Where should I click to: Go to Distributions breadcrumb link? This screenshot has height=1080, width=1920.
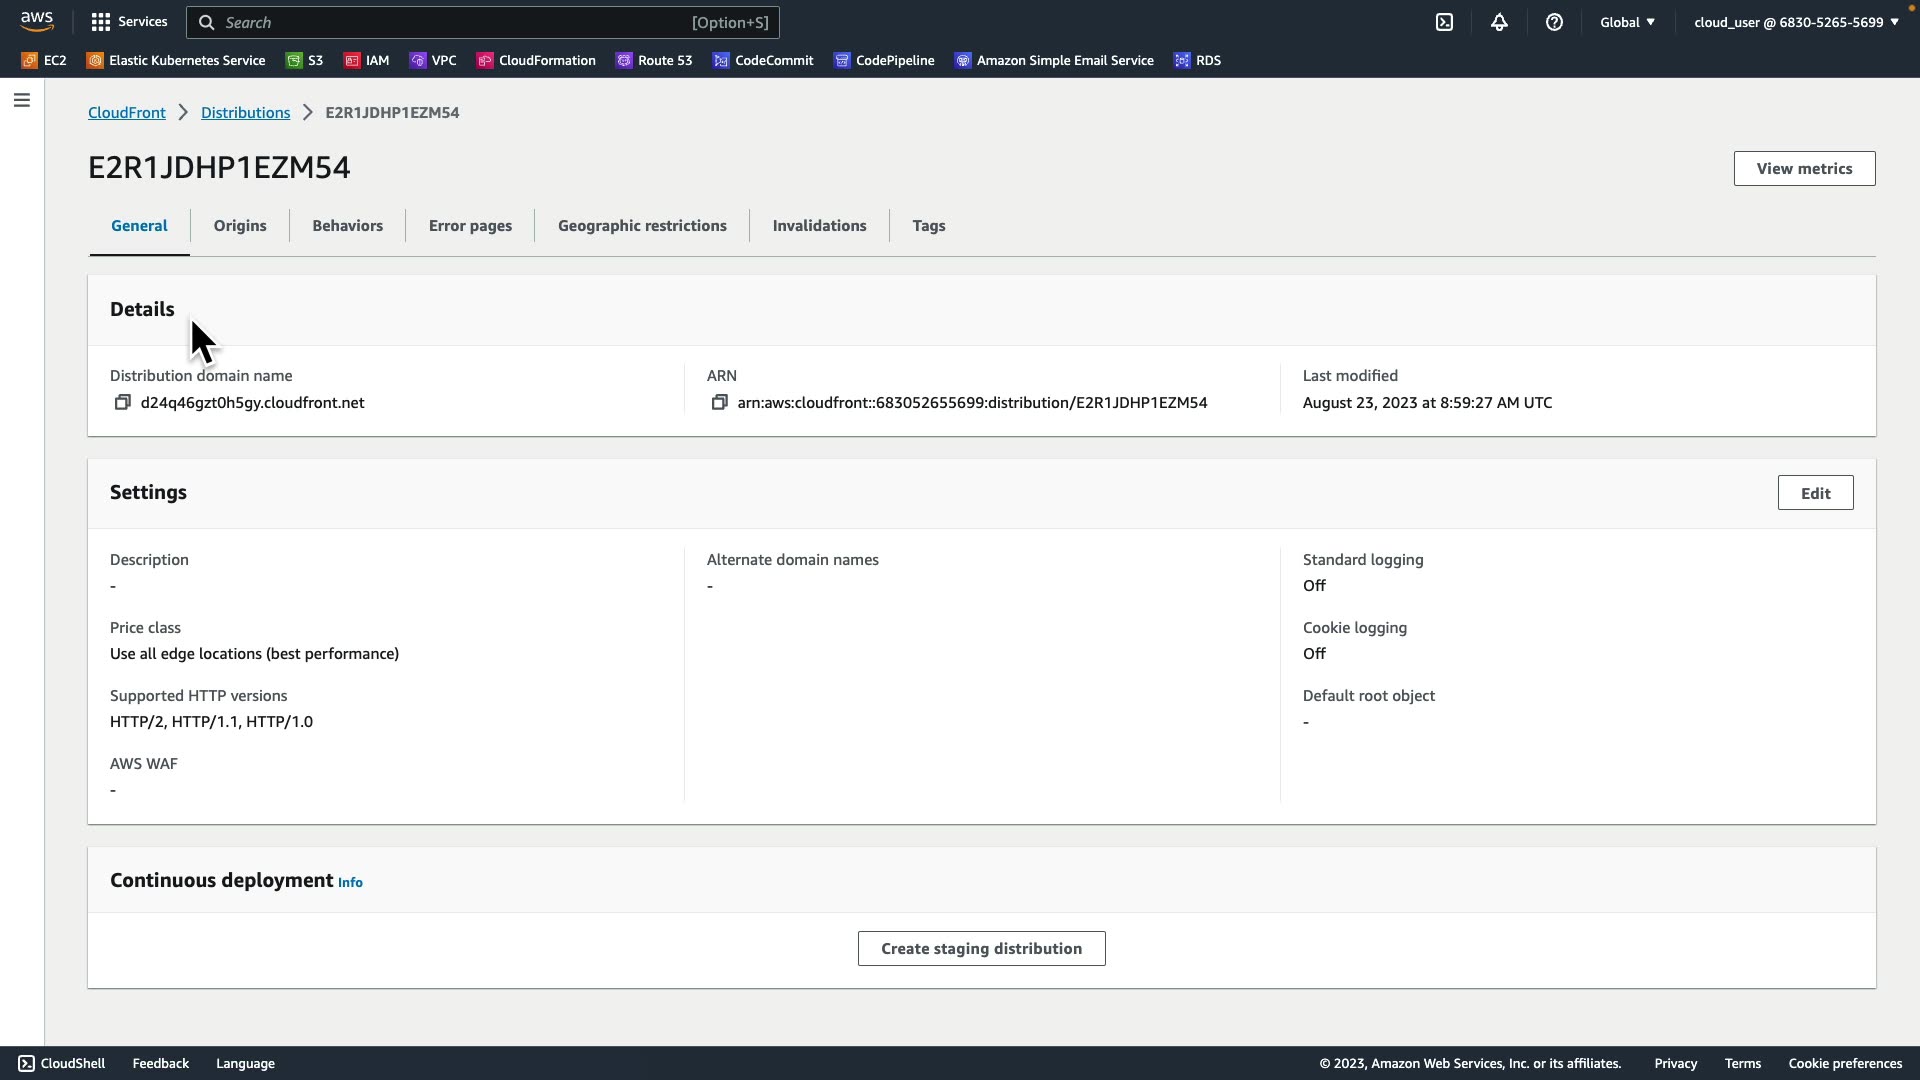point(245,112)
